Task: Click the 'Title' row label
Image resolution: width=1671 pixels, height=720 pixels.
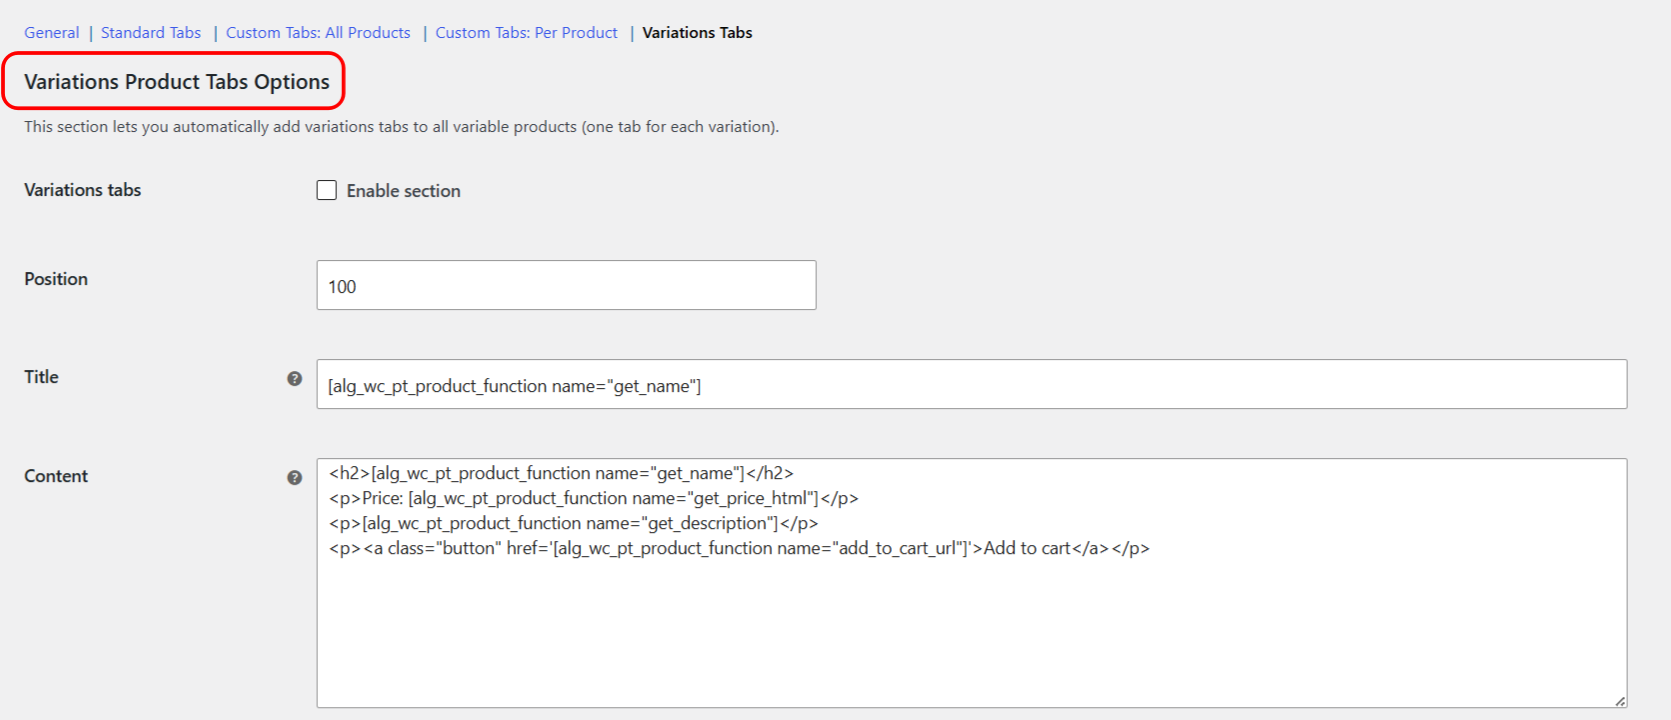Action: [41, 377]
